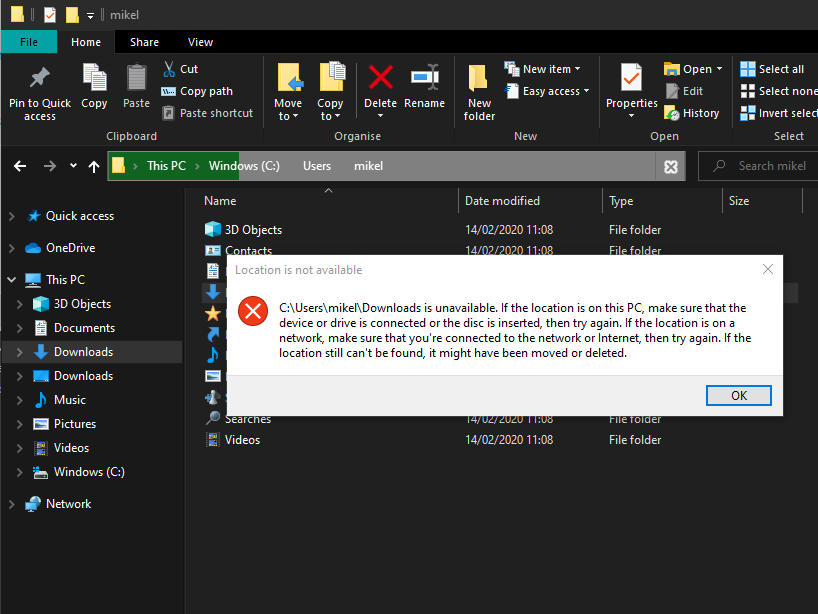Go back with the back arrow

[x=20, y=166]
